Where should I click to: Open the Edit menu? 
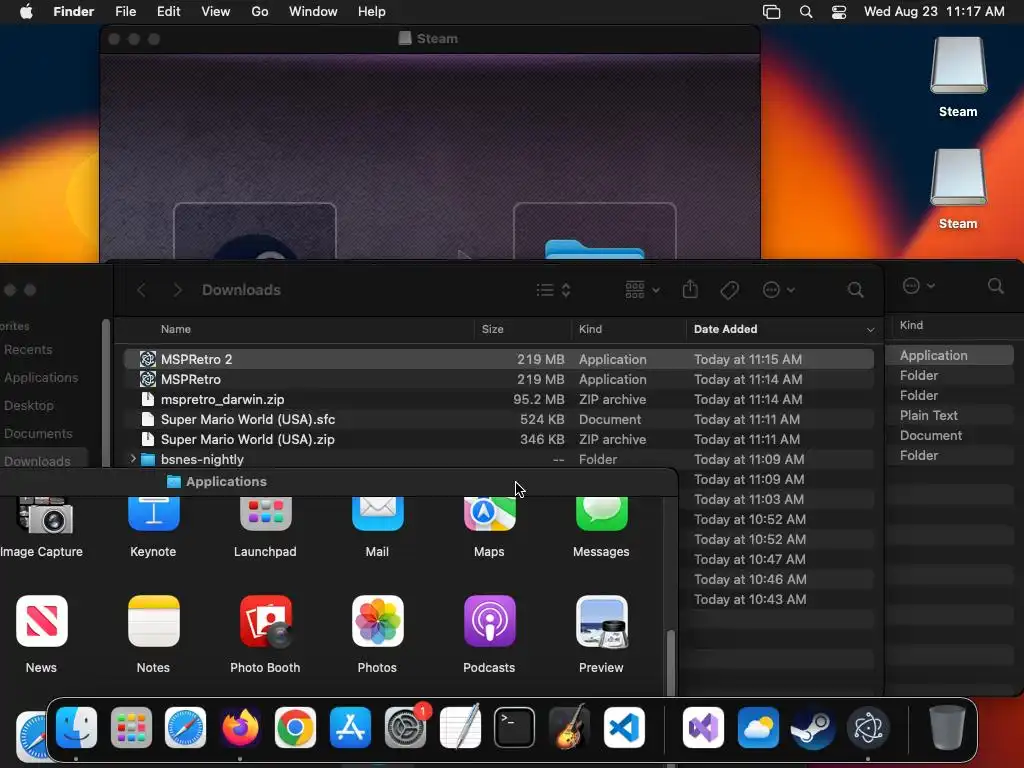click(x=168, y=12)
